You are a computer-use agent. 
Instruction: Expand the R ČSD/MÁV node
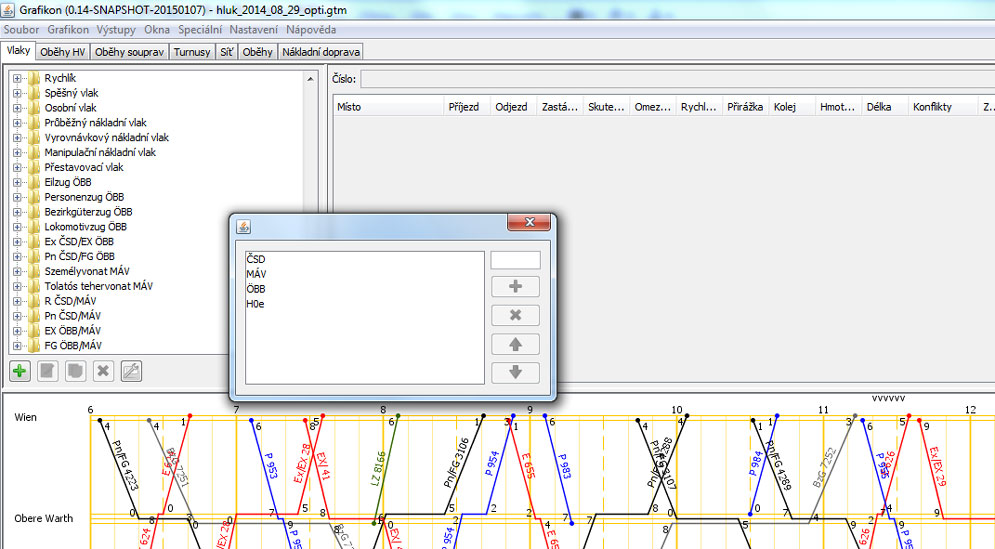pyautogui.click(x=17, y=301)
